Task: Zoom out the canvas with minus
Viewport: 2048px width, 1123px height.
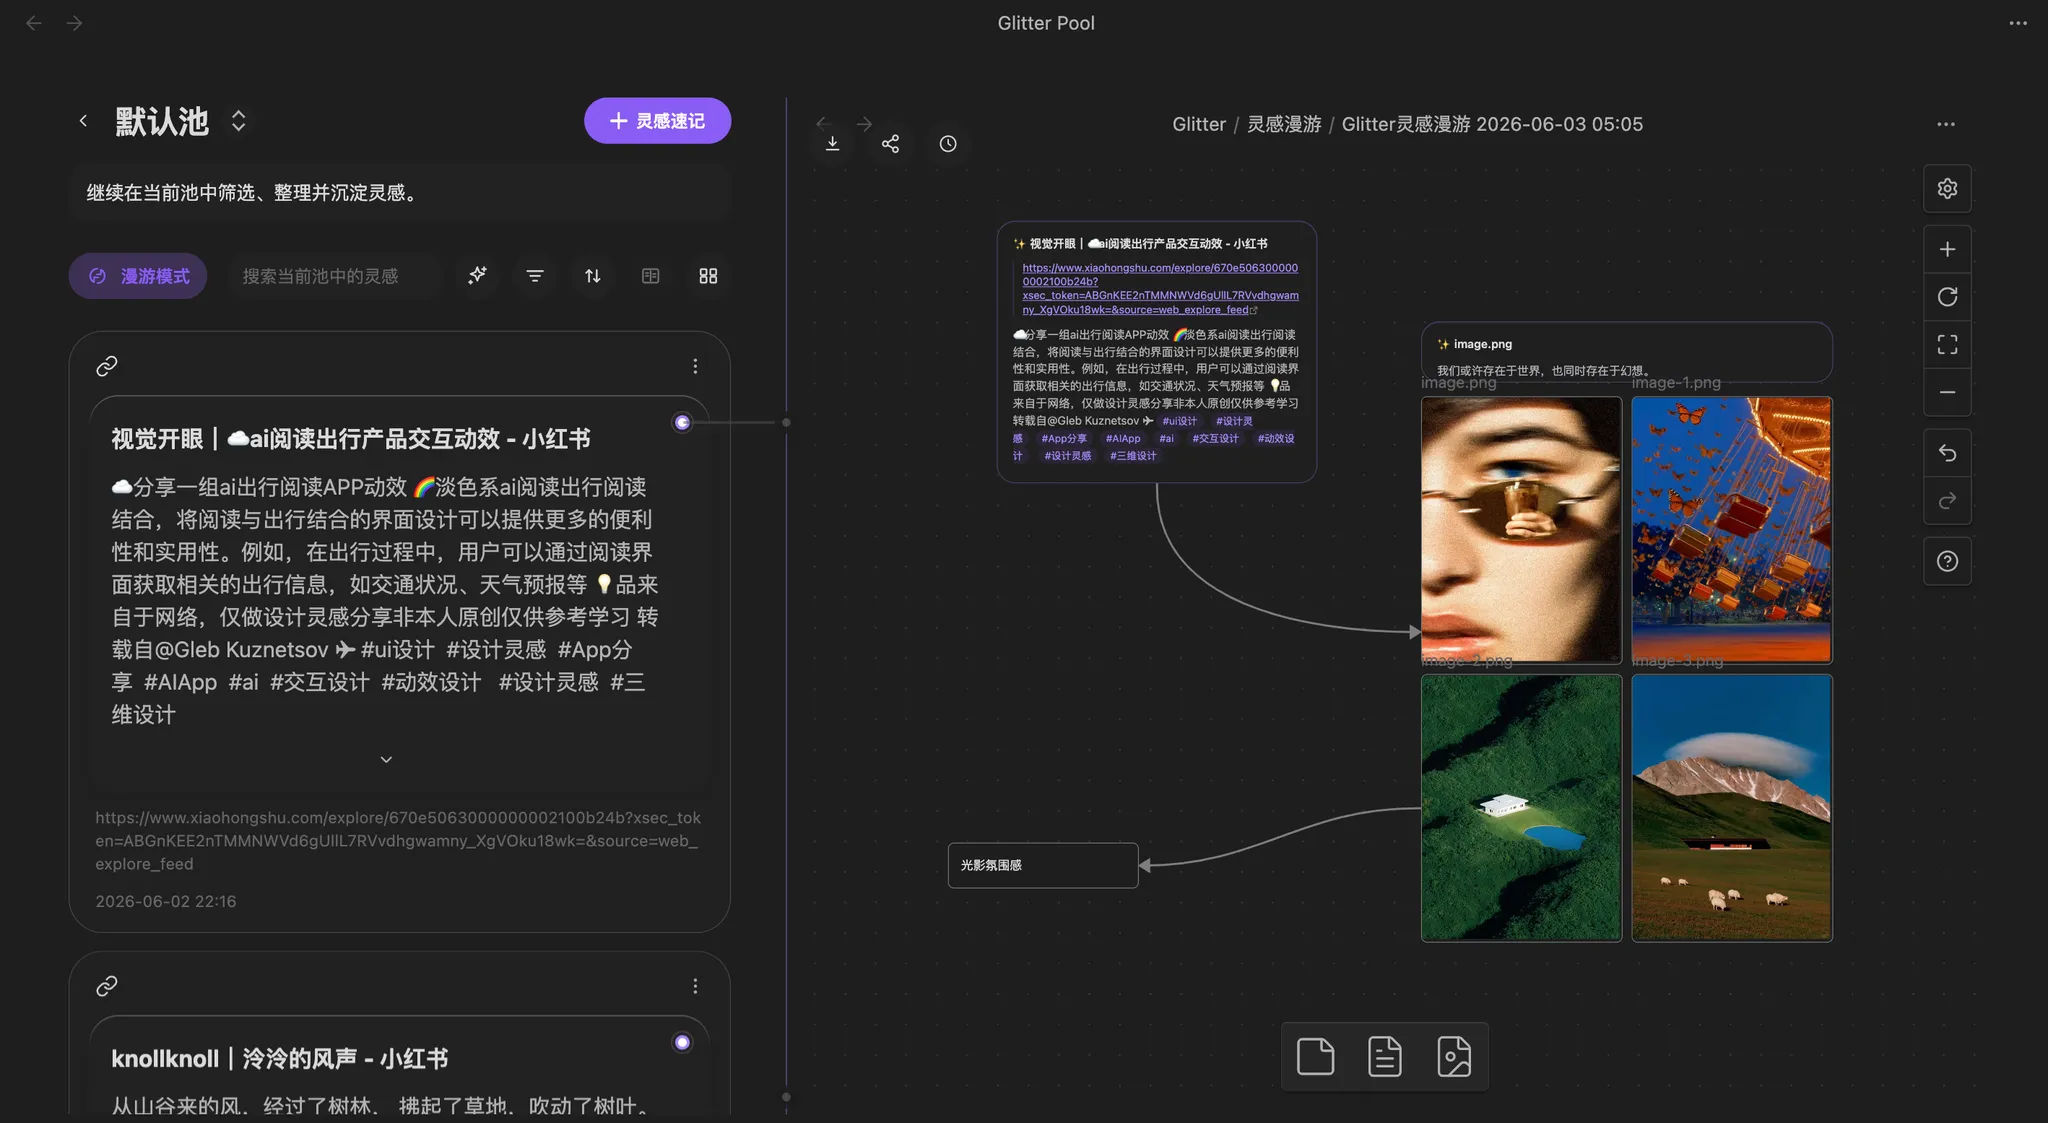Action: click(1947, 392)
